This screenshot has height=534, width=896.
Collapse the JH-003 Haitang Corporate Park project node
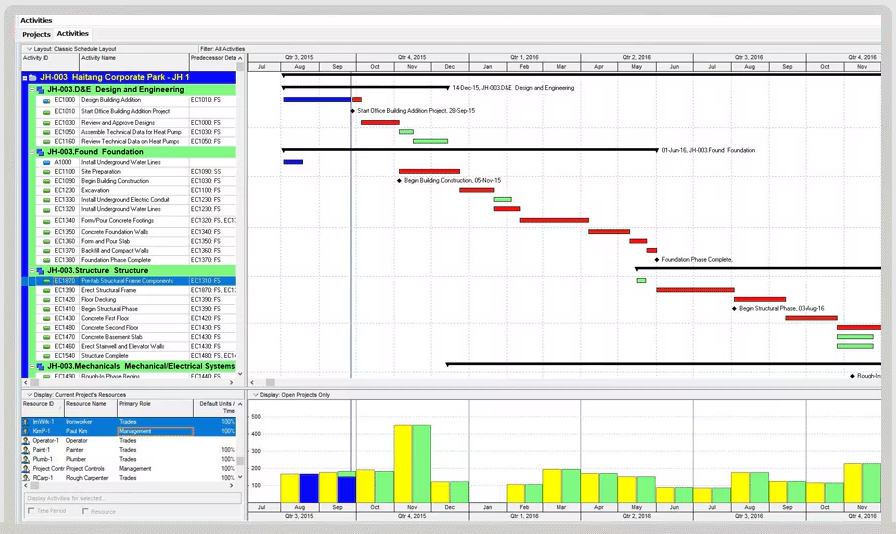pos(25,78)
